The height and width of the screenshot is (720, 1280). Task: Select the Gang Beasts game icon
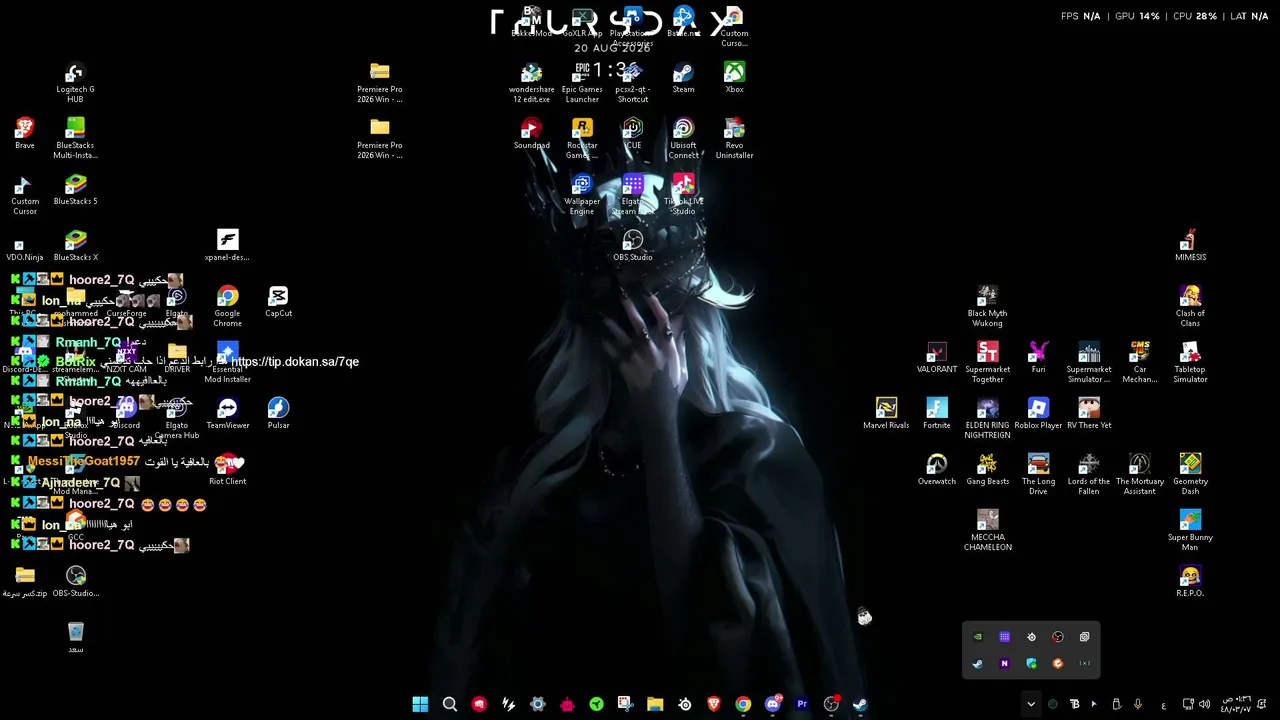pyautogui.click(x=987, y=470)
